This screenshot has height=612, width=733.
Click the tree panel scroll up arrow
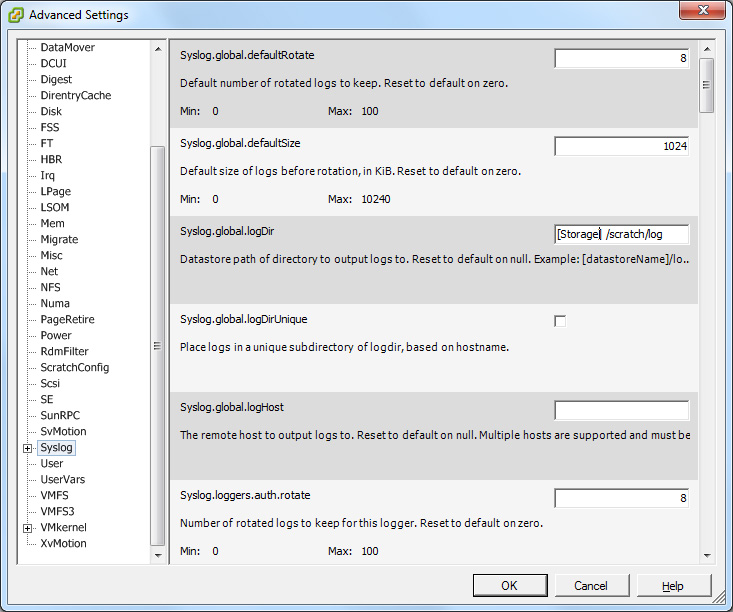[x=158, y=49]
